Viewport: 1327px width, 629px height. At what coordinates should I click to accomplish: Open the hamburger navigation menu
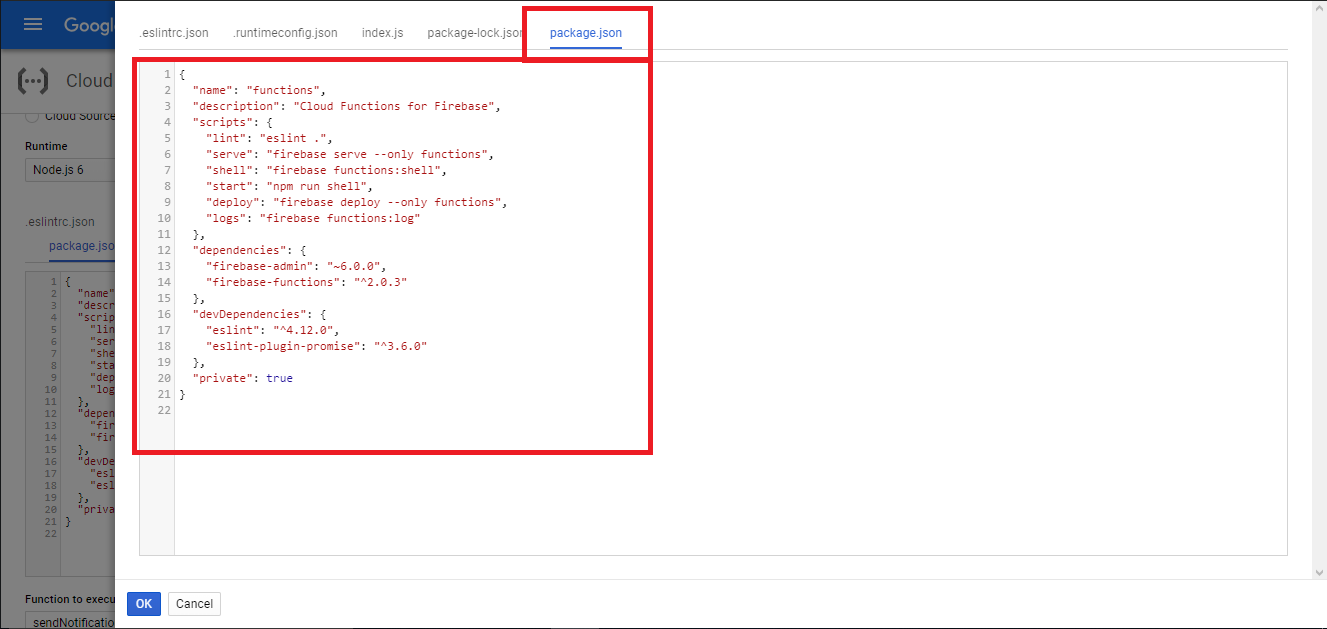coord(33,24)
